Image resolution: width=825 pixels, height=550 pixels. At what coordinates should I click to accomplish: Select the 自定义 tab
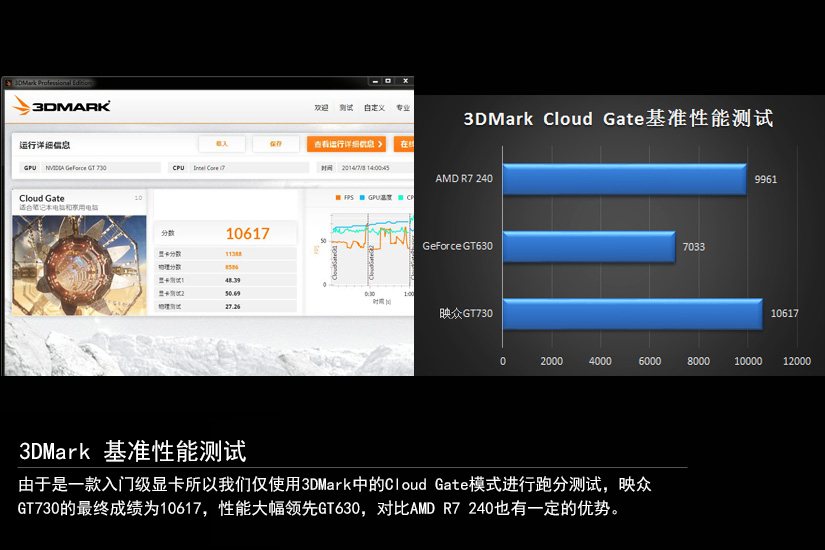tap(374, 107)
